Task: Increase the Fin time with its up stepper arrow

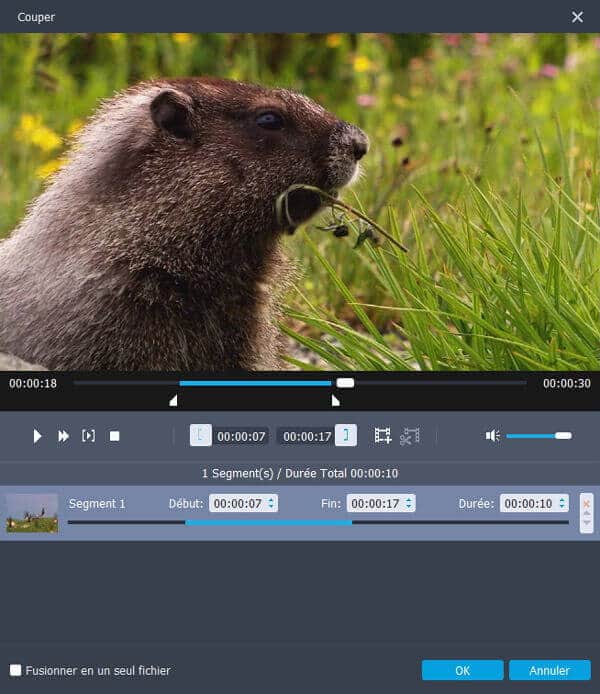Action: (408, 500)
